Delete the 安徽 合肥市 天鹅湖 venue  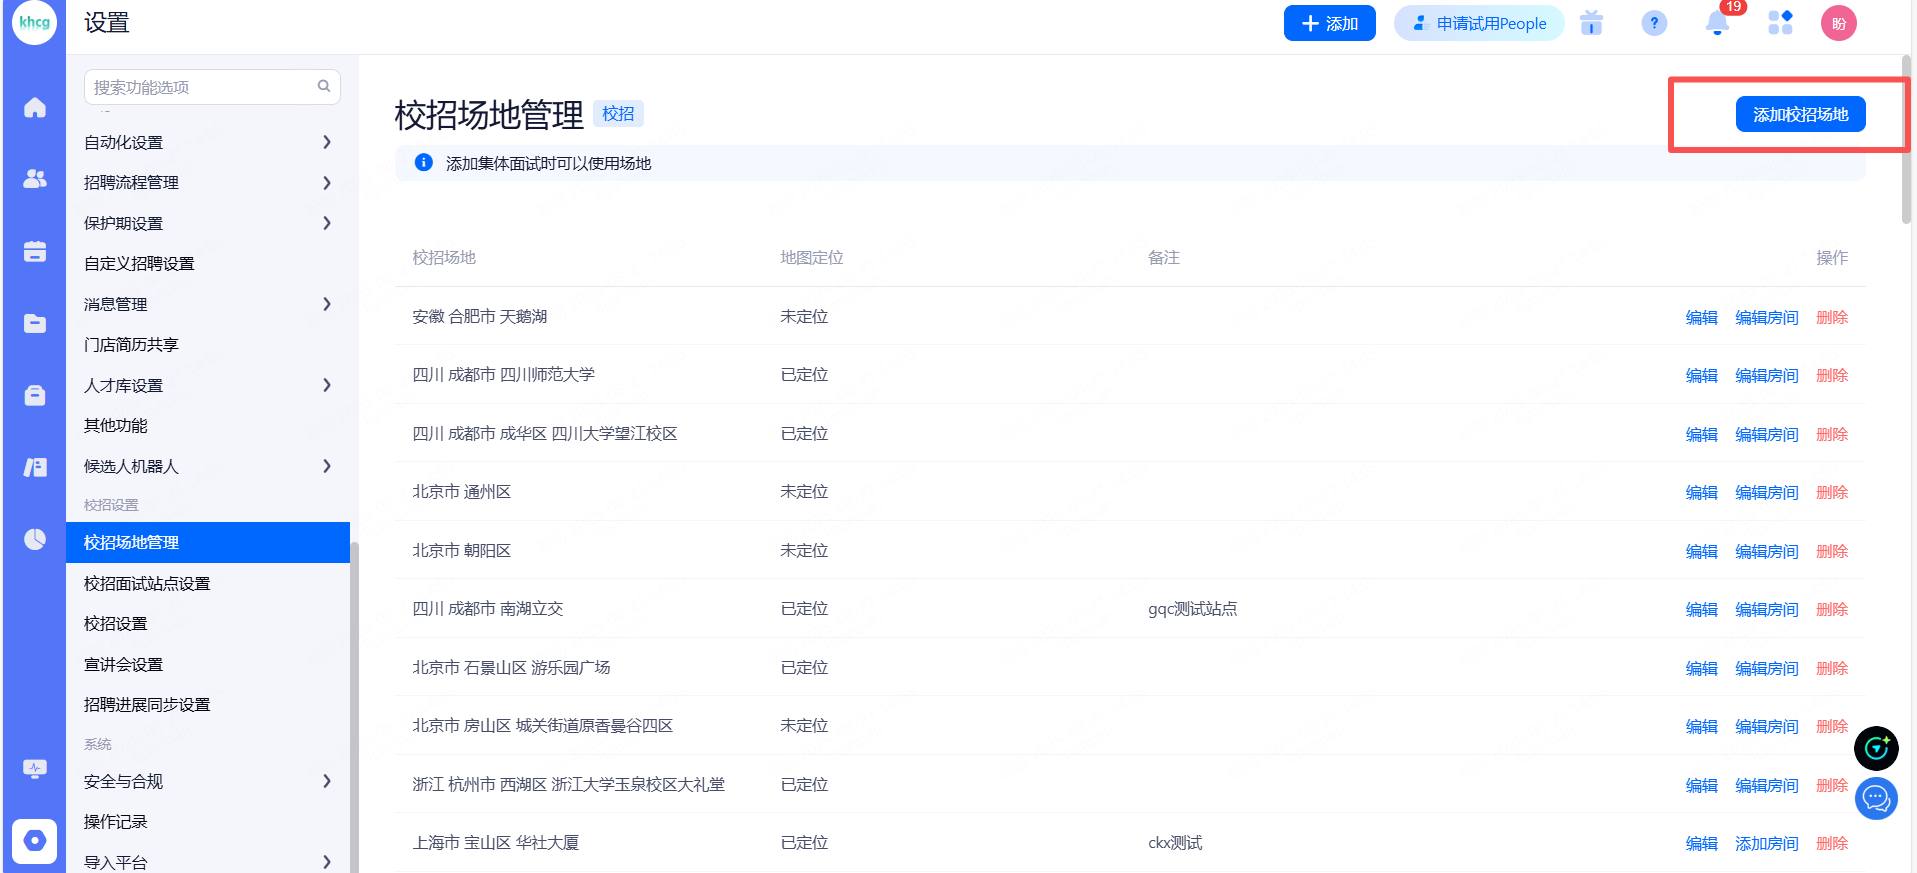1831,318
